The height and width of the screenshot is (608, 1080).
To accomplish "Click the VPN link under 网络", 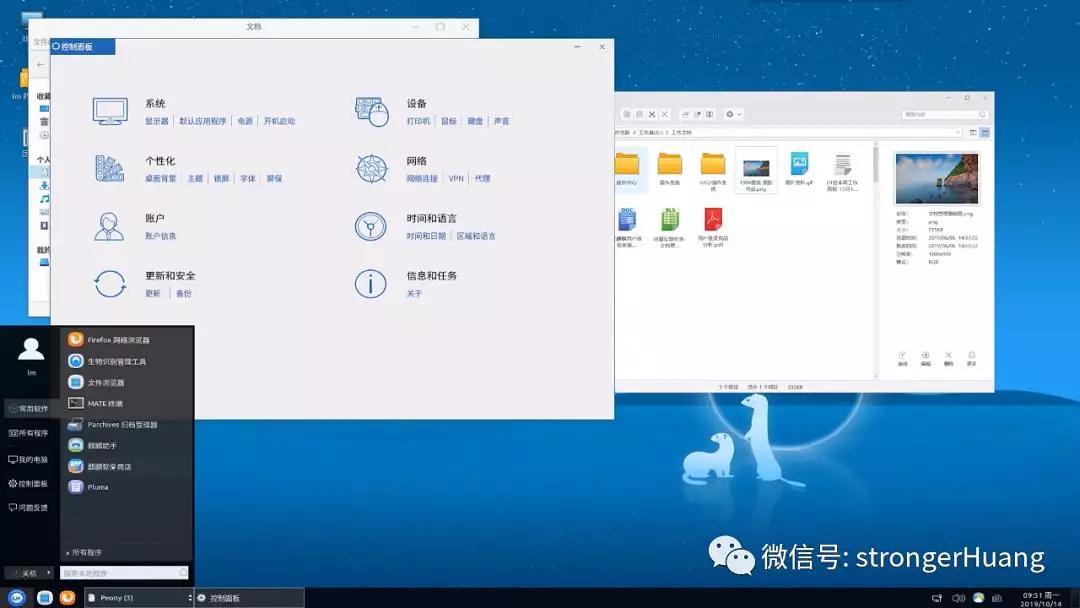I will (456, 179).
